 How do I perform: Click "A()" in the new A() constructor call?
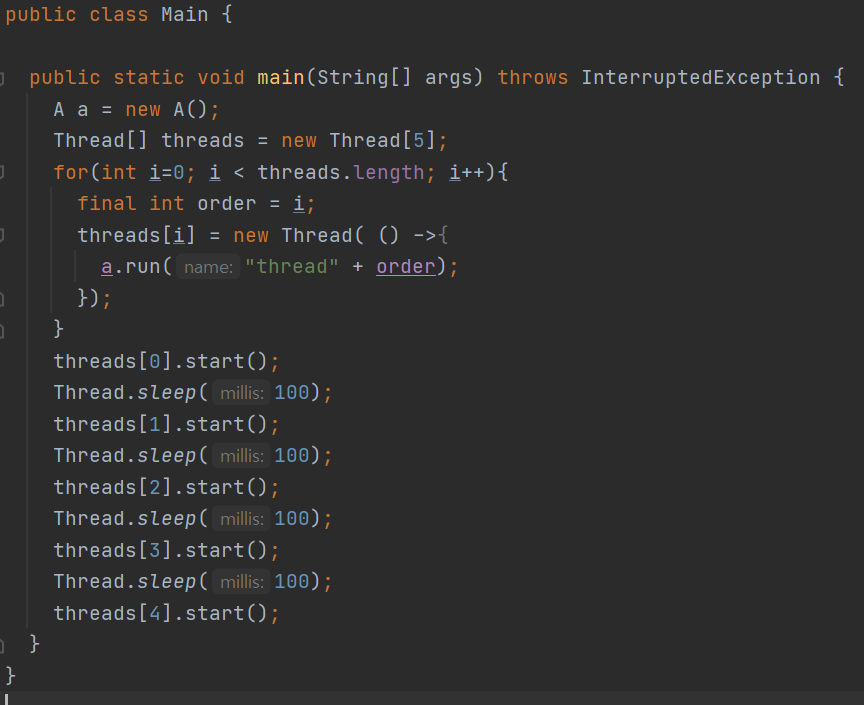[191, 109]
